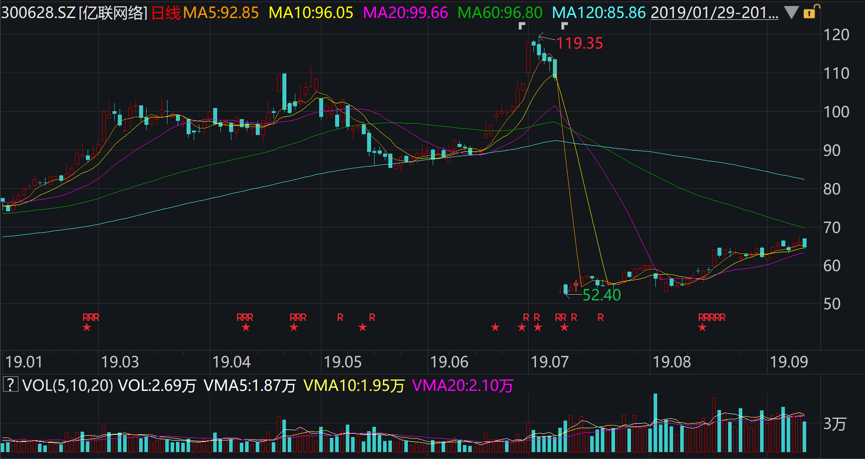Click the MA20:99.66 indicator label
This screenshot has width=865, height=459.
tap(405, 13)
